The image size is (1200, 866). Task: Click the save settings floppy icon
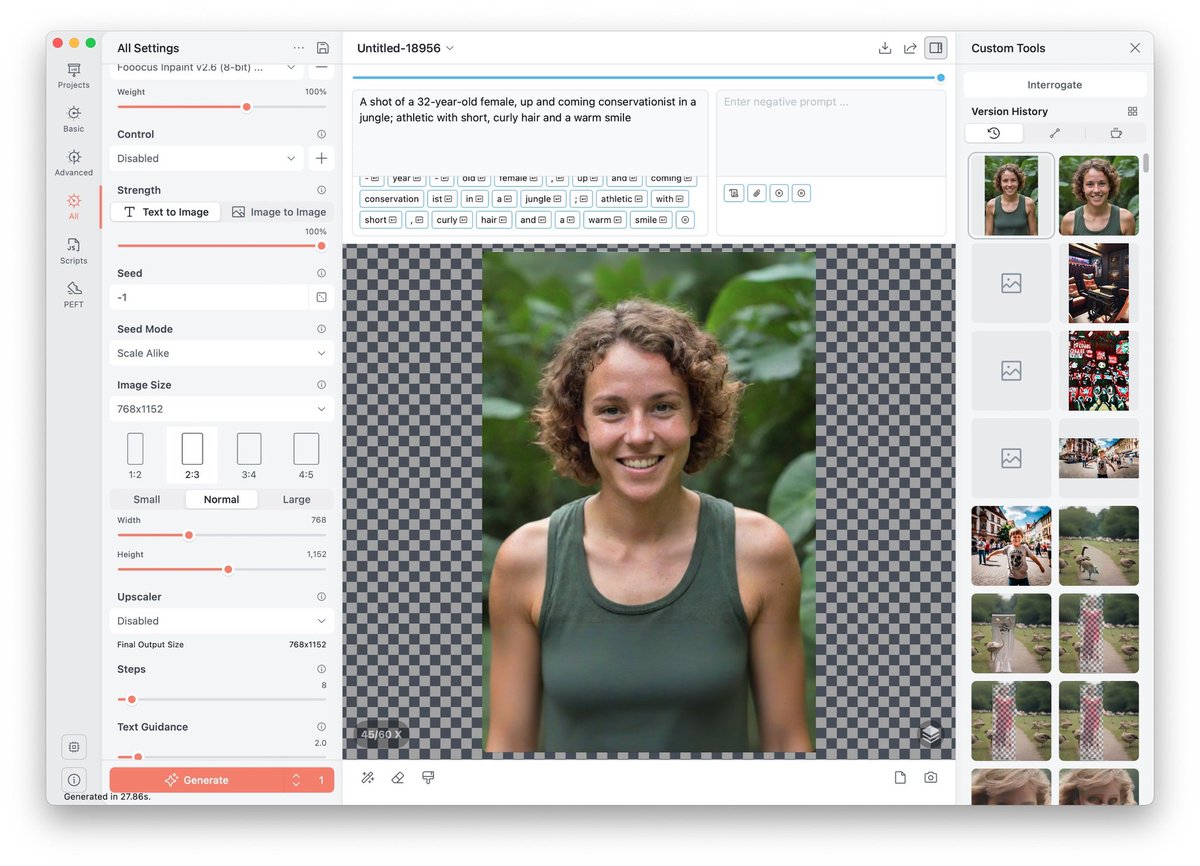coord(322,48)
